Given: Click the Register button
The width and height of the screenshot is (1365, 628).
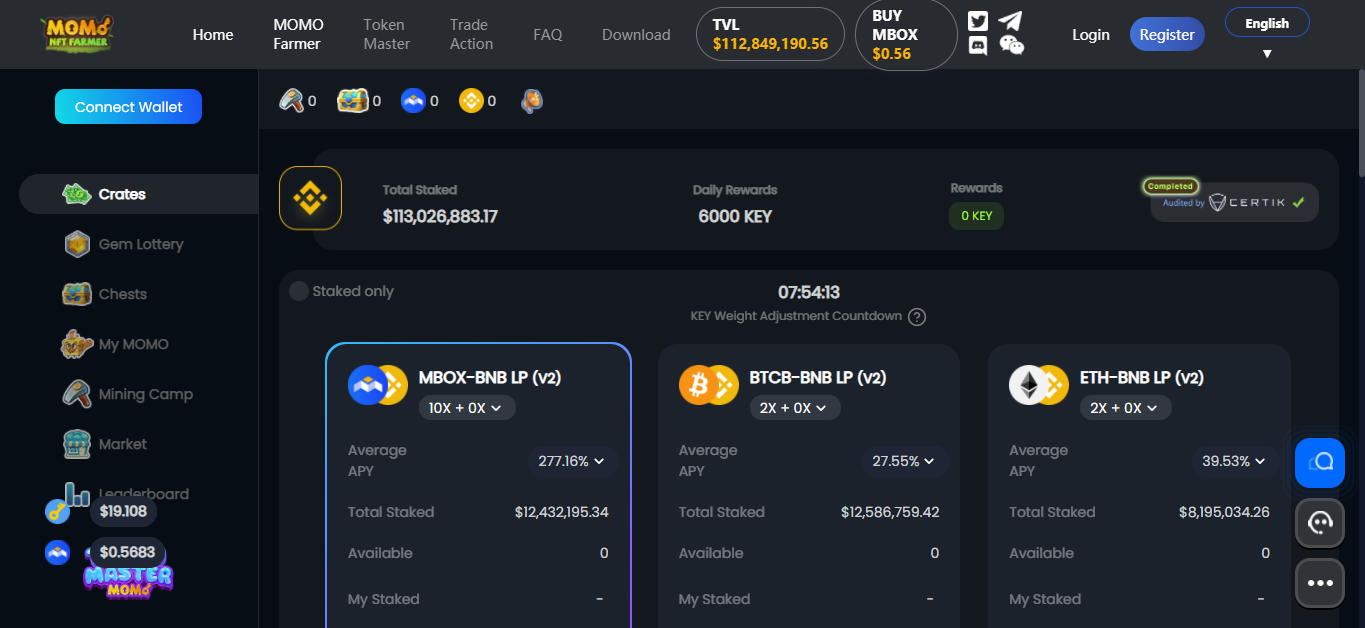Looking at the screenshot, I should (x=1167, y=34).
